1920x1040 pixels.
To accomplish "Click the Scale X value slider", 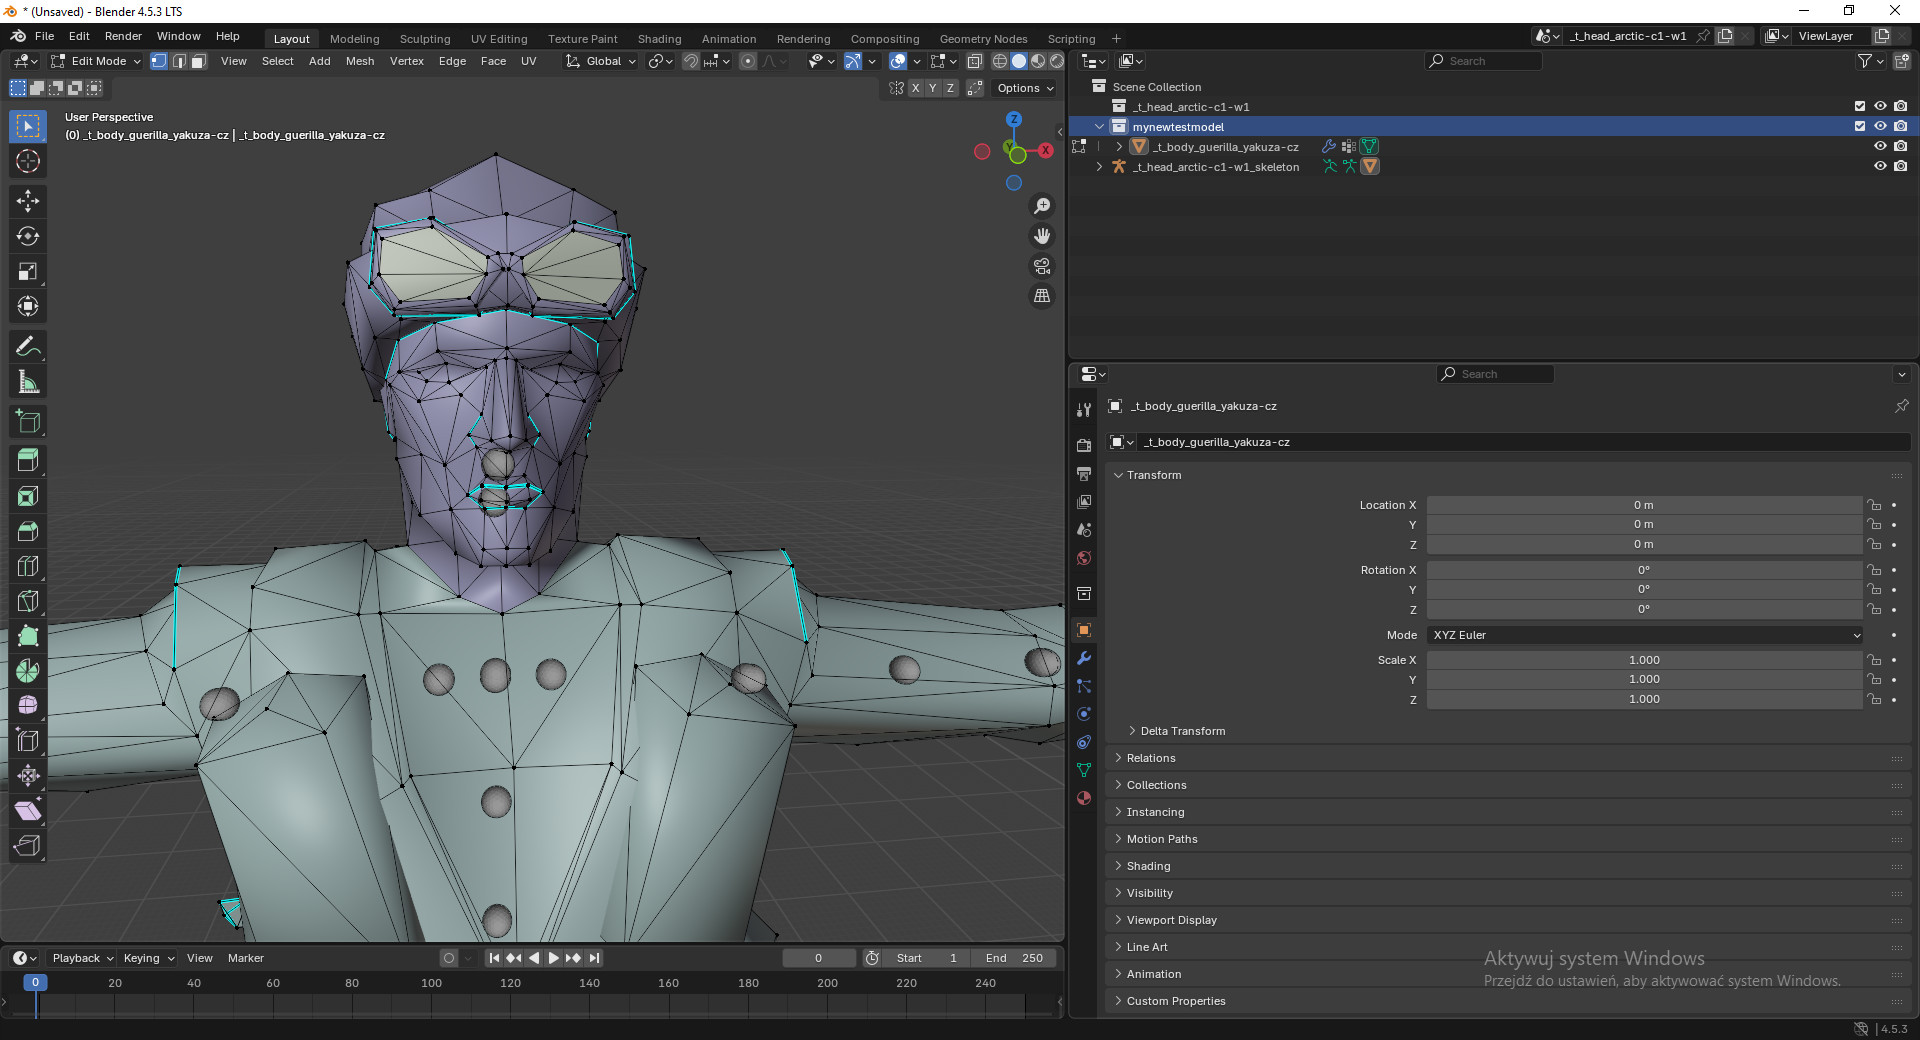I will click(1643, 660).
